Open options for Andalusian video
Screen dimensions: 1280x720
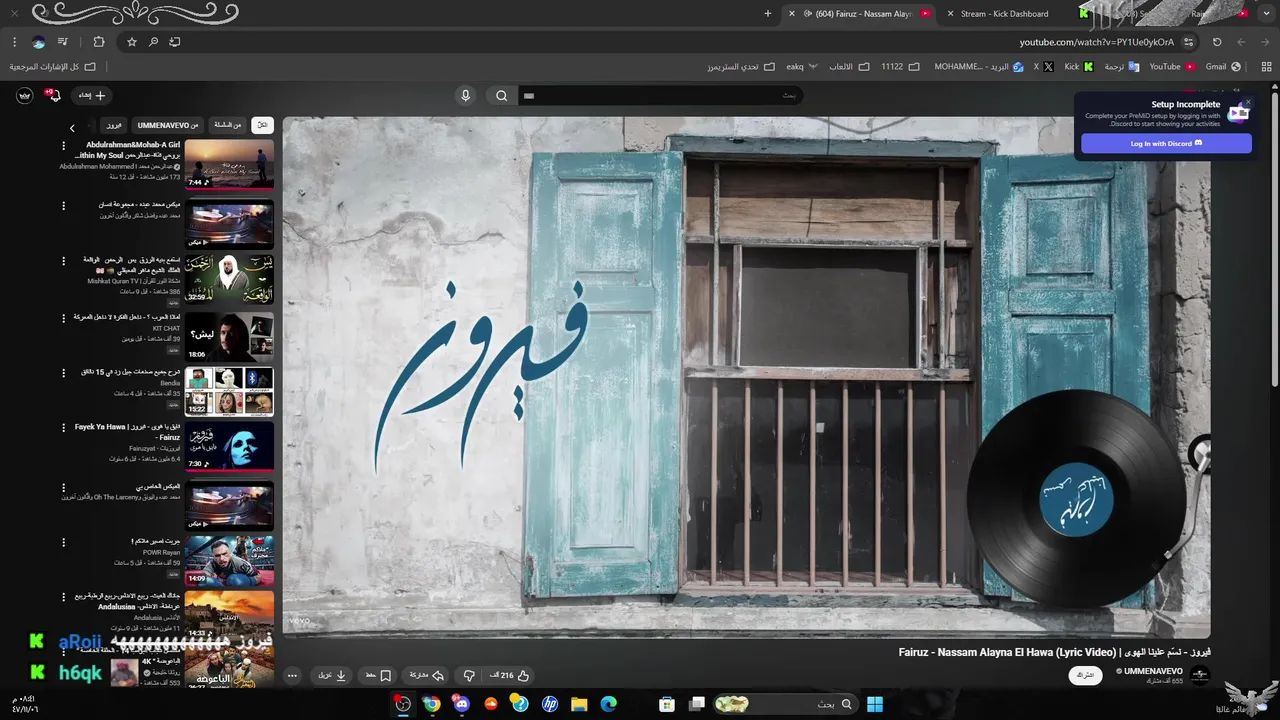tap(64, 597)
